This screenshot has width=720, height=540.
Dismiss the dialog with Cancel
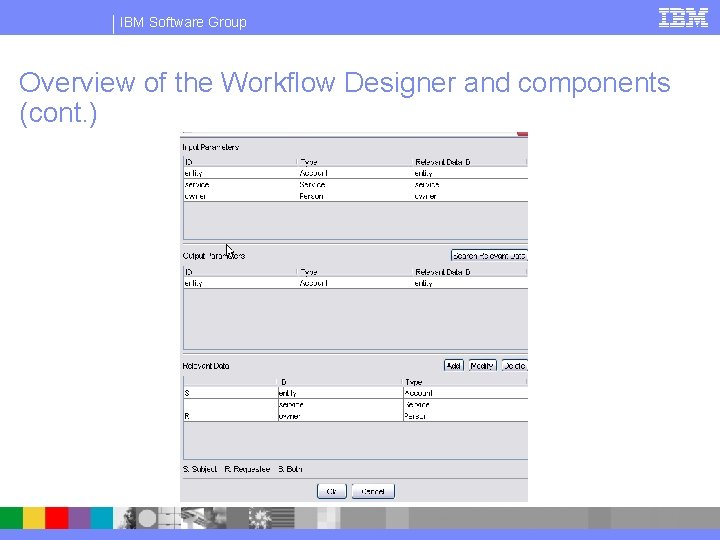pos(373,491)
